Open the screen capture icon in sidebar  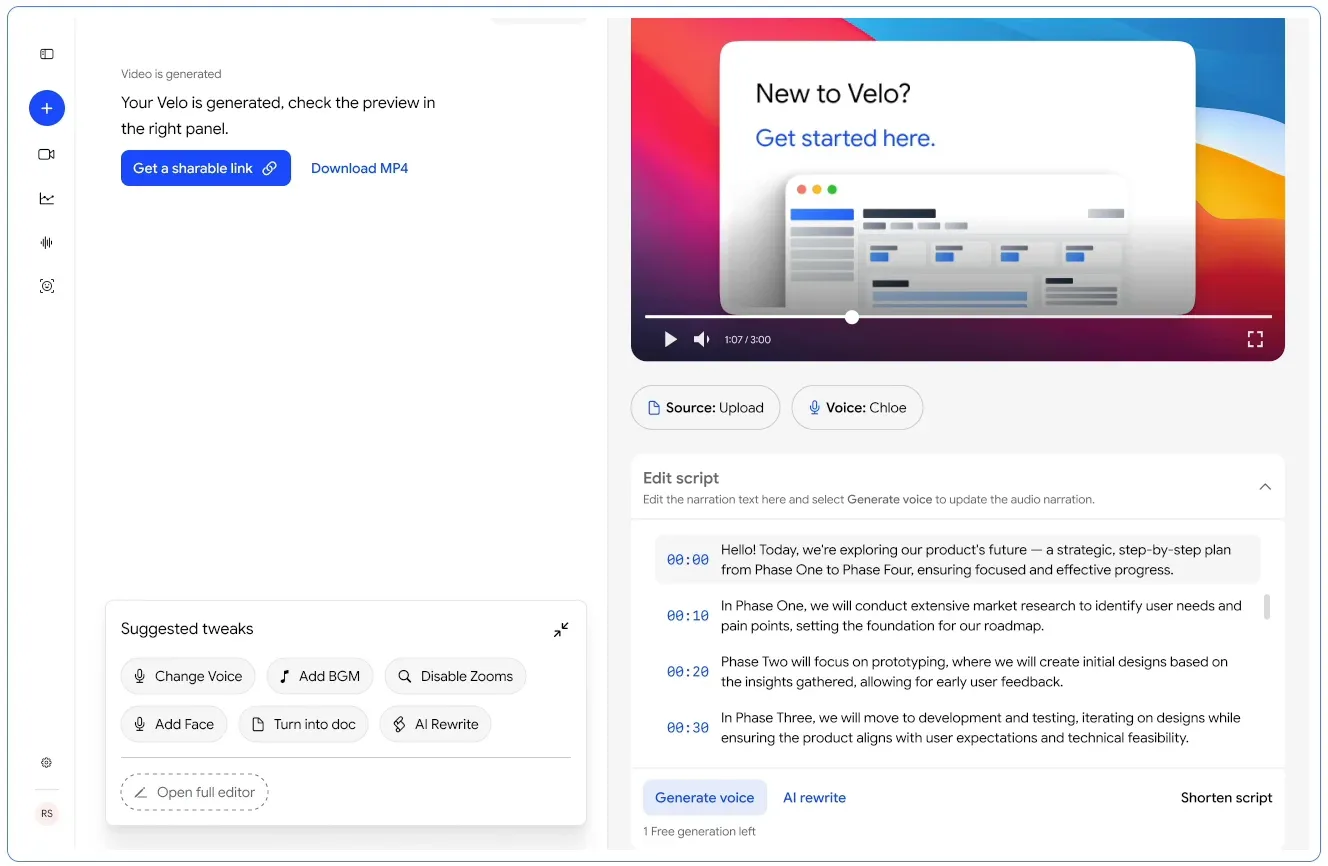coord(47,286)
